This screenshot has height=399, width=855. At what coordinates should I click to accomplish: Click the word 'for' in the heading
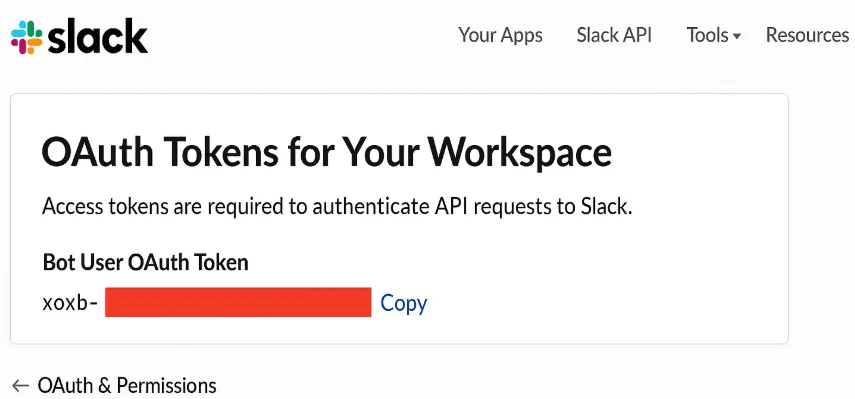(298, 152)
